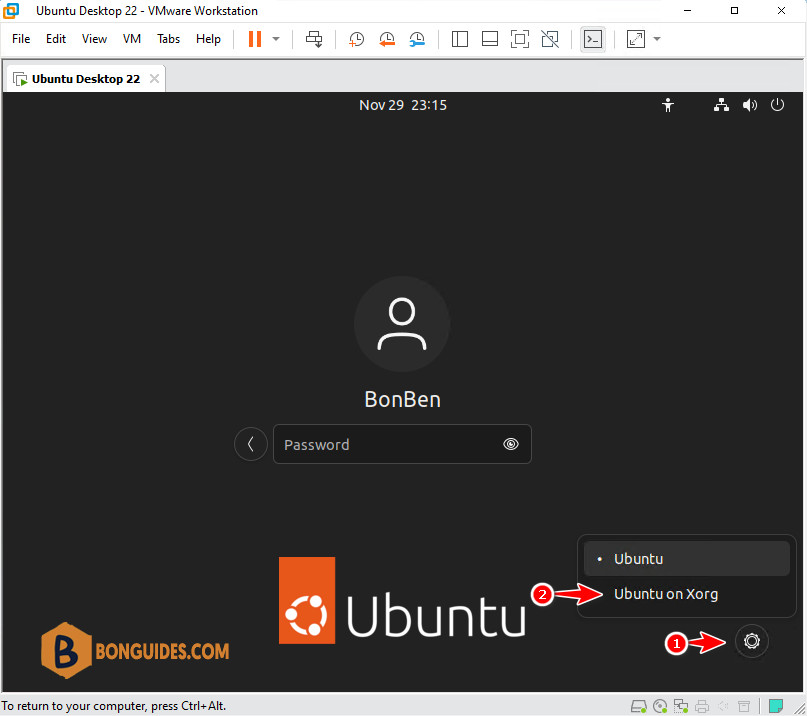Select the Ubuntu session option
807x716 pixels.
(x=687, y=558)
